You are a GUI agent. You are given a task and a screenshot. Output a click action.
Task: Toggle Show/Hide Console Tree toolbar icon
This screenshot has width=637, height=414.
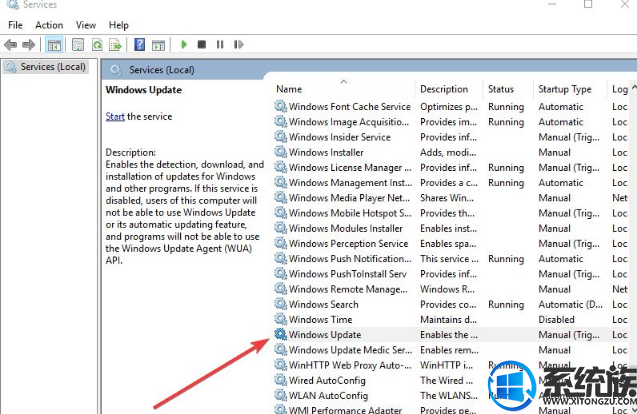point(54,45)
